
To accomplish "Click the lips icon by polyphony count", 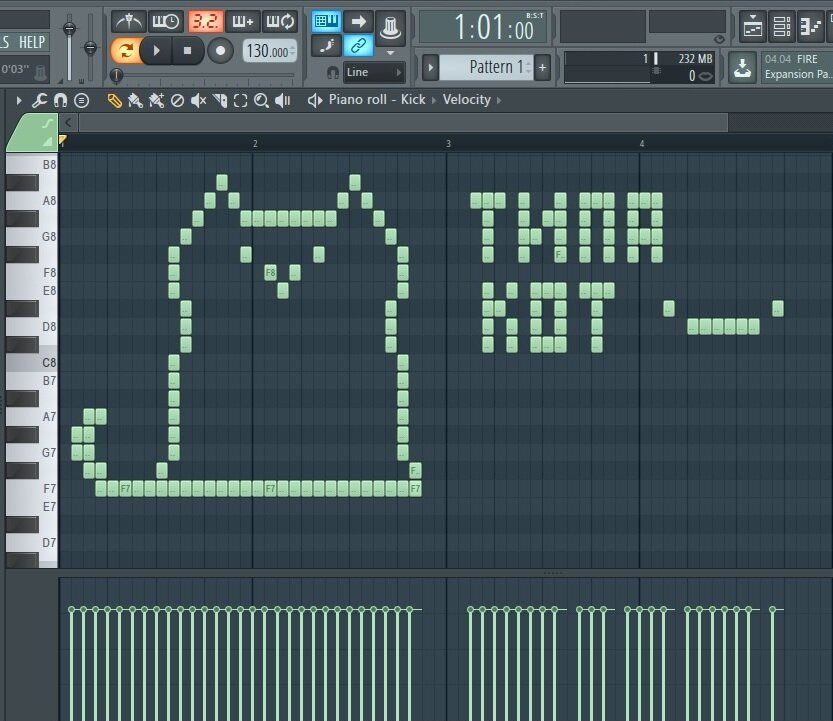I will 706,76.
